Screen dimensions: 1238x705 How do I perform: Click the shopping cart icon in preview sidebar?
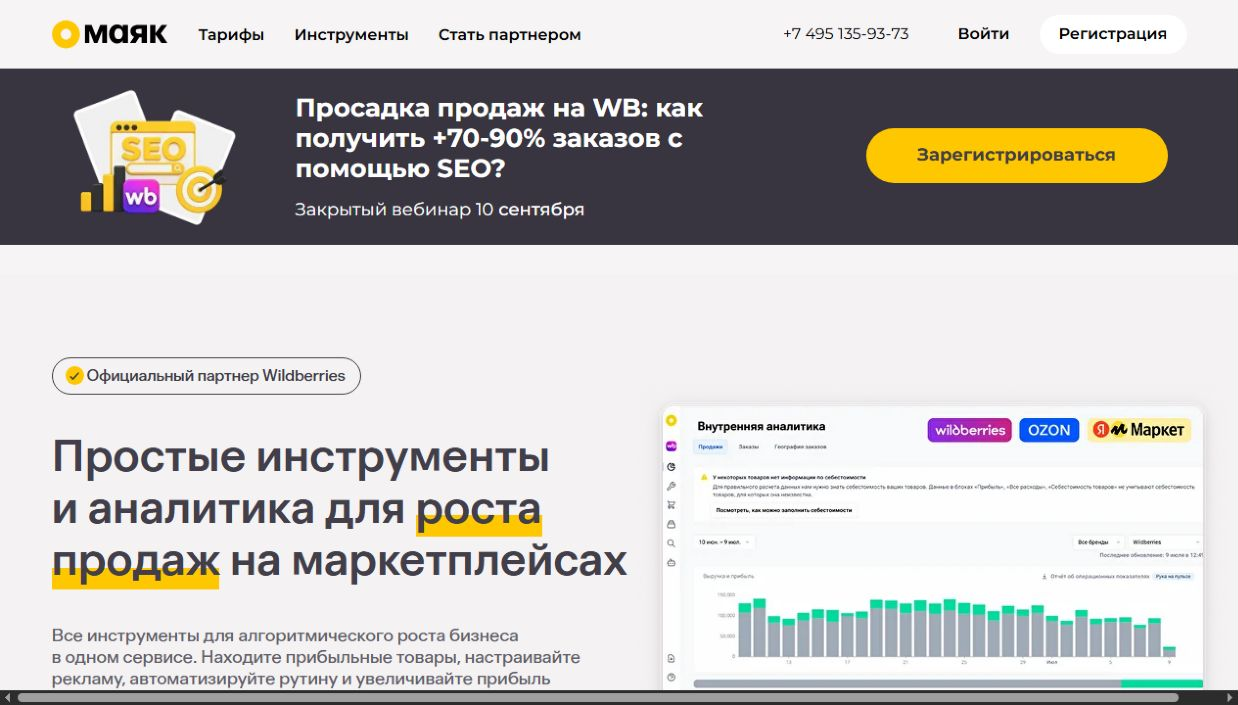point(672,505)
